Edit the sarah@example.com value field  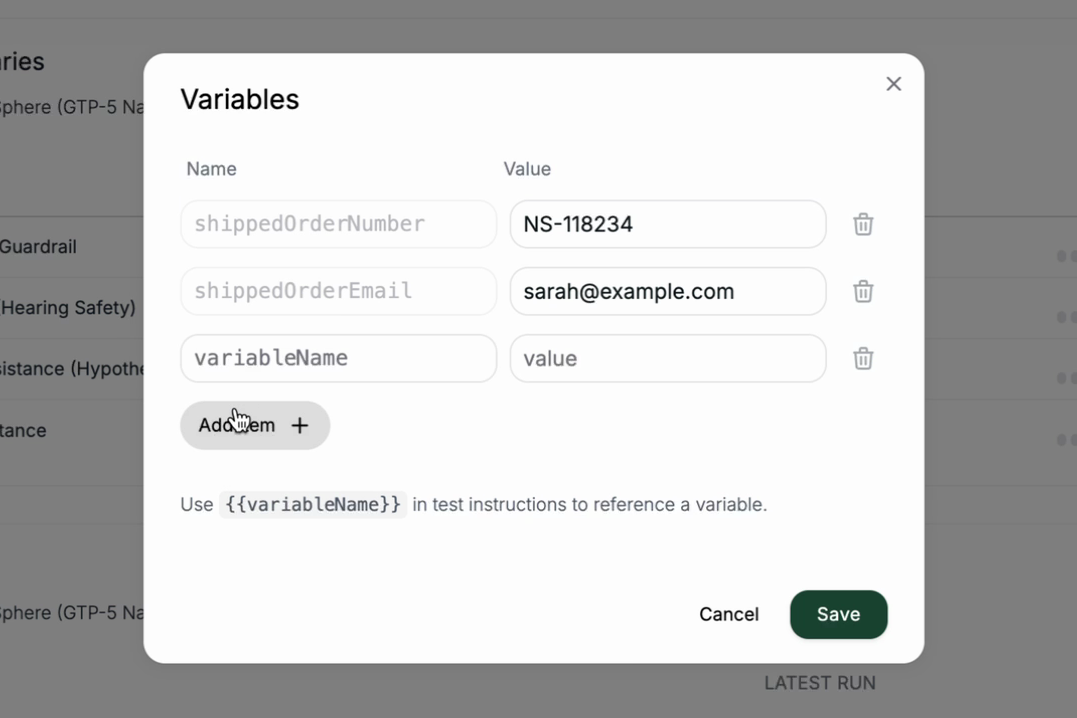(667, 291)
